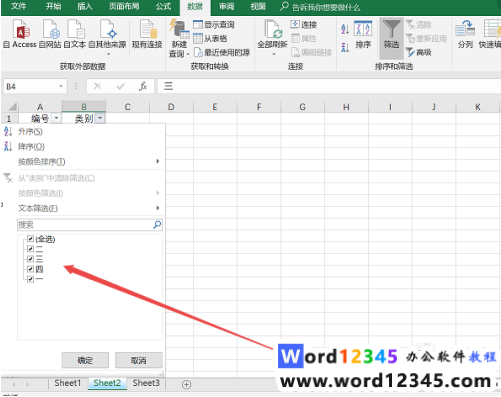501x397 pixels.
Task: Switch to the 审阅 review tab
Action: click(x=227, y=6)
